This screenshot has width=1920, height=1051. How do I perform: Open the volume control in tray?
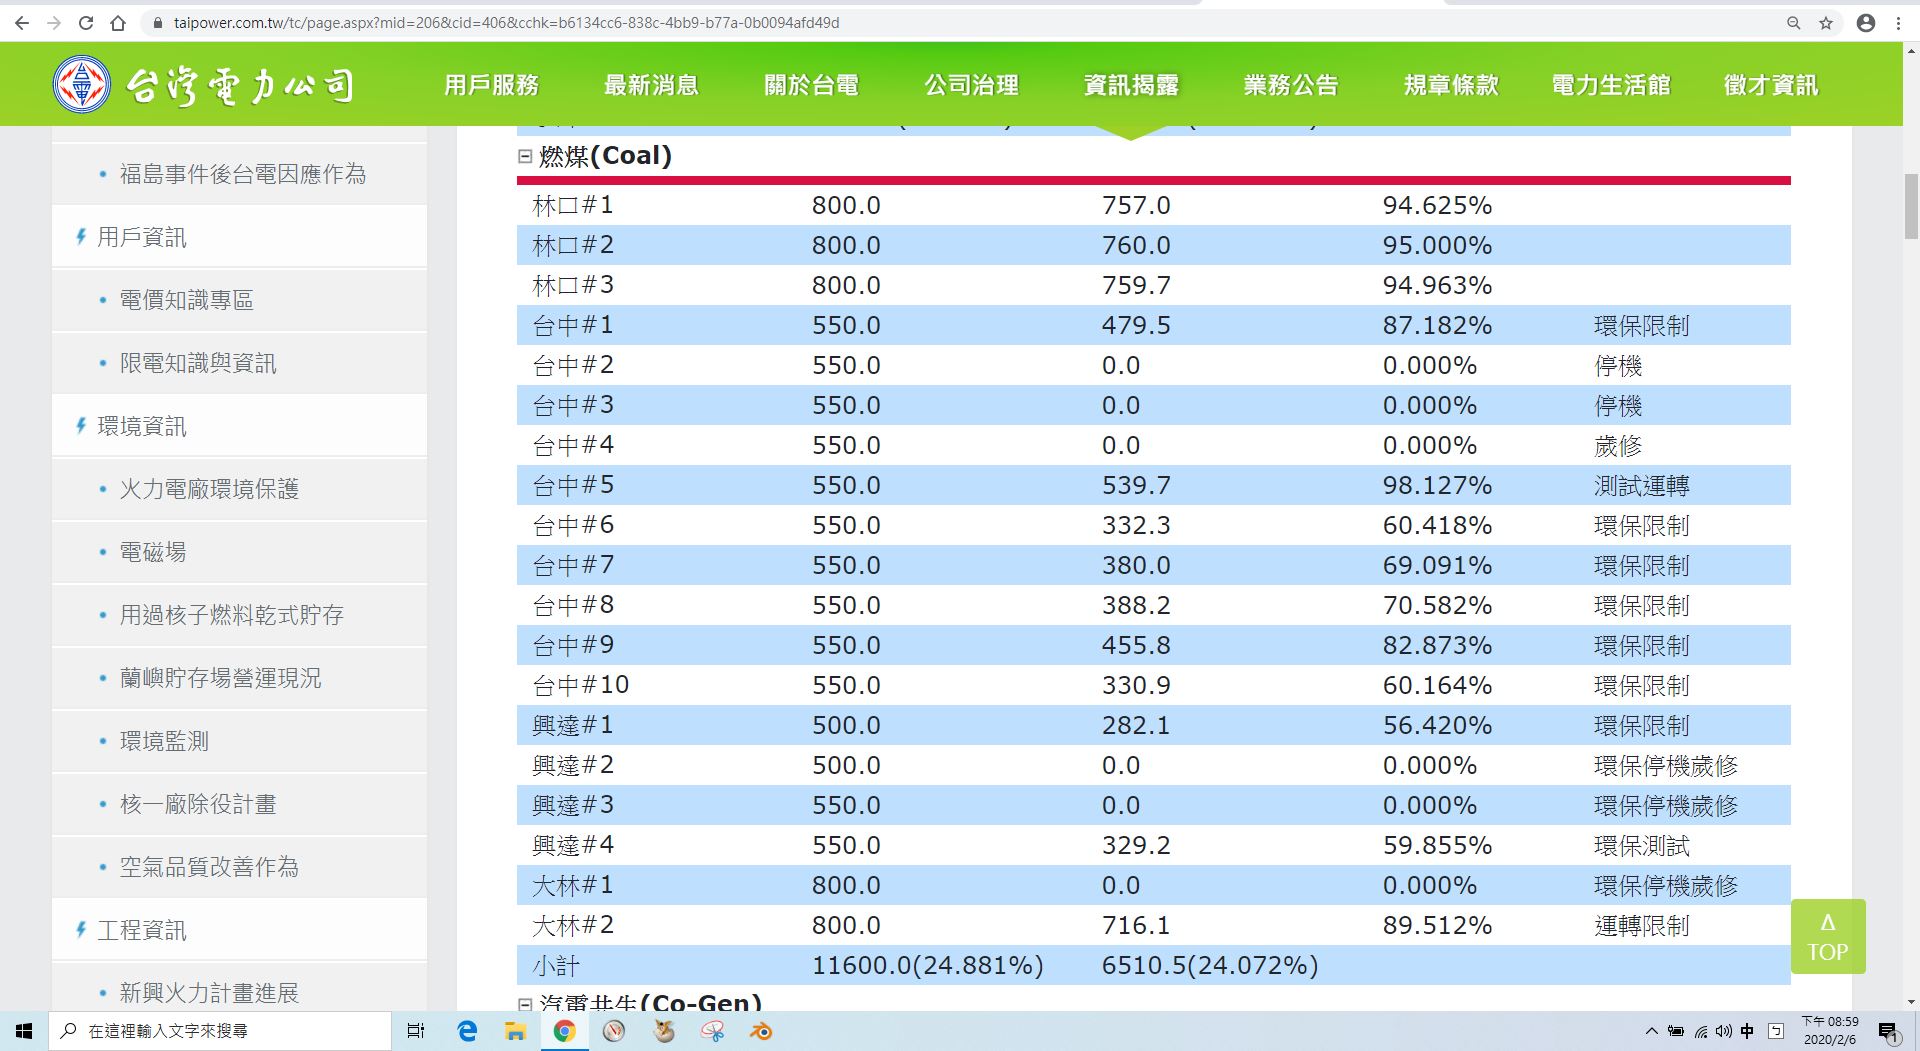(x=1723, y=1031)
